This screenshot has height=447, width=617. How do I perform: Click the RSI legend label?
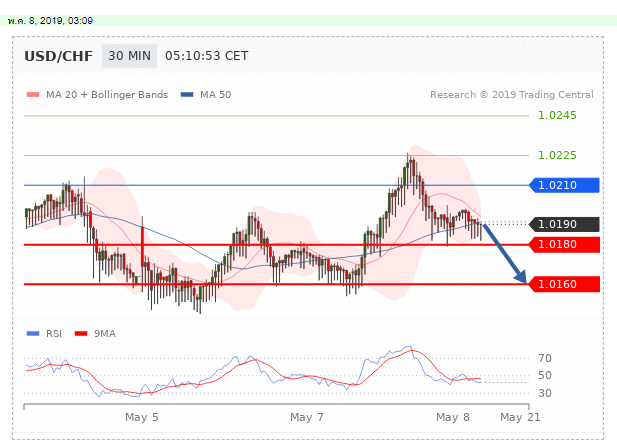[x=54, y=334]
